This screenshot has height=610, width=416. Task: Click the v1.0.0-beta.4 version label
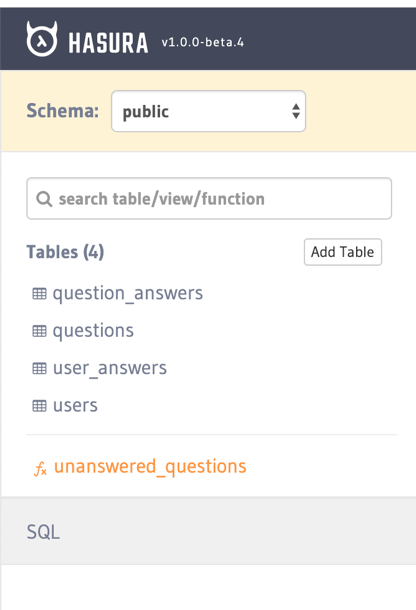click(x=203, y=42)
